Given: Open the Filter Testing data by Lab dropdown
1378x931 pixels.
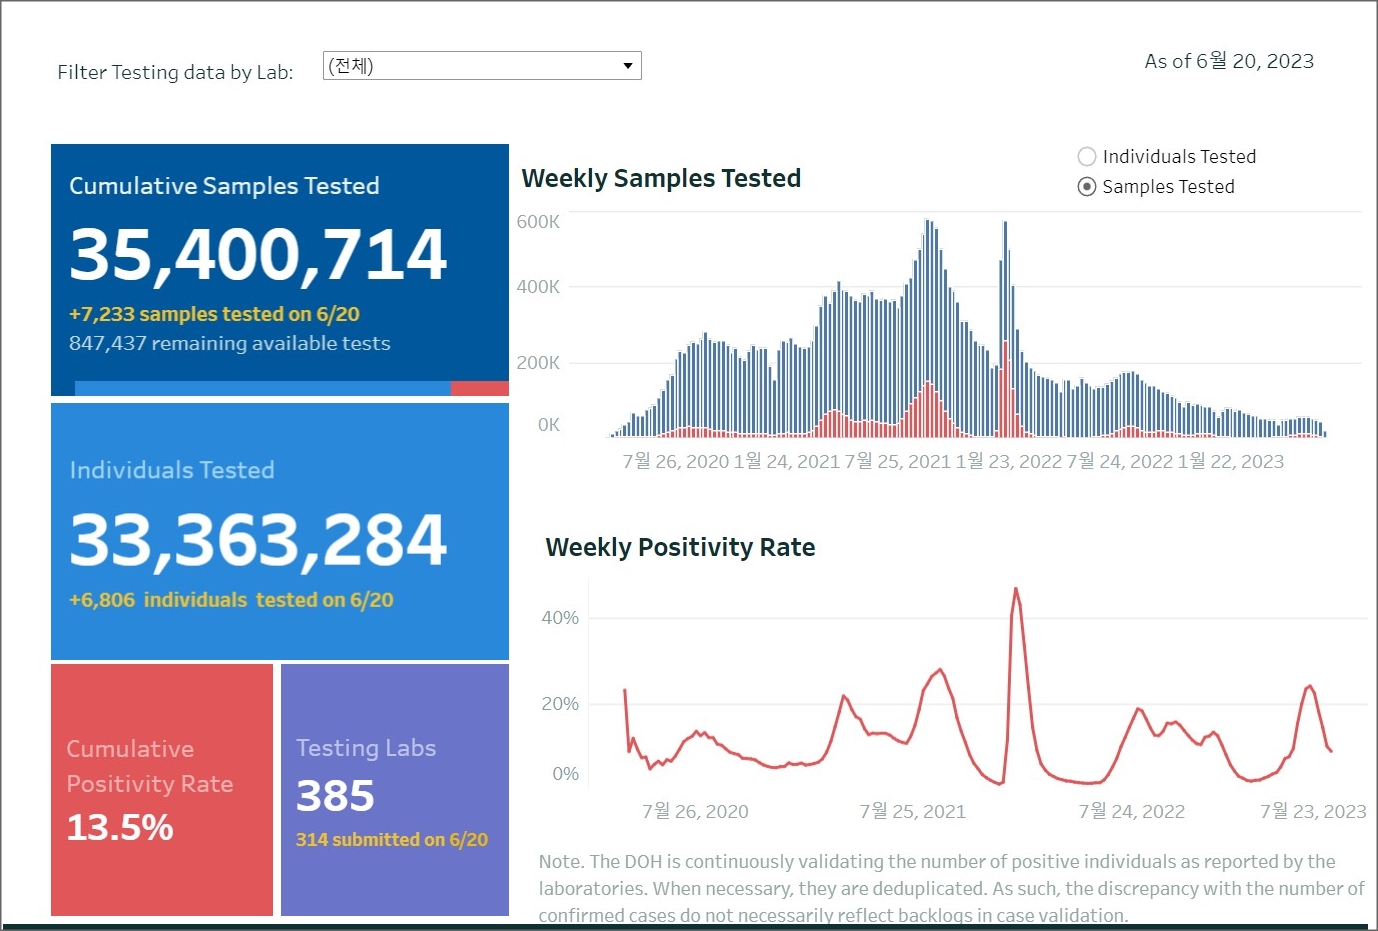Looking at the screenshot, I should (x=482, y=66).
